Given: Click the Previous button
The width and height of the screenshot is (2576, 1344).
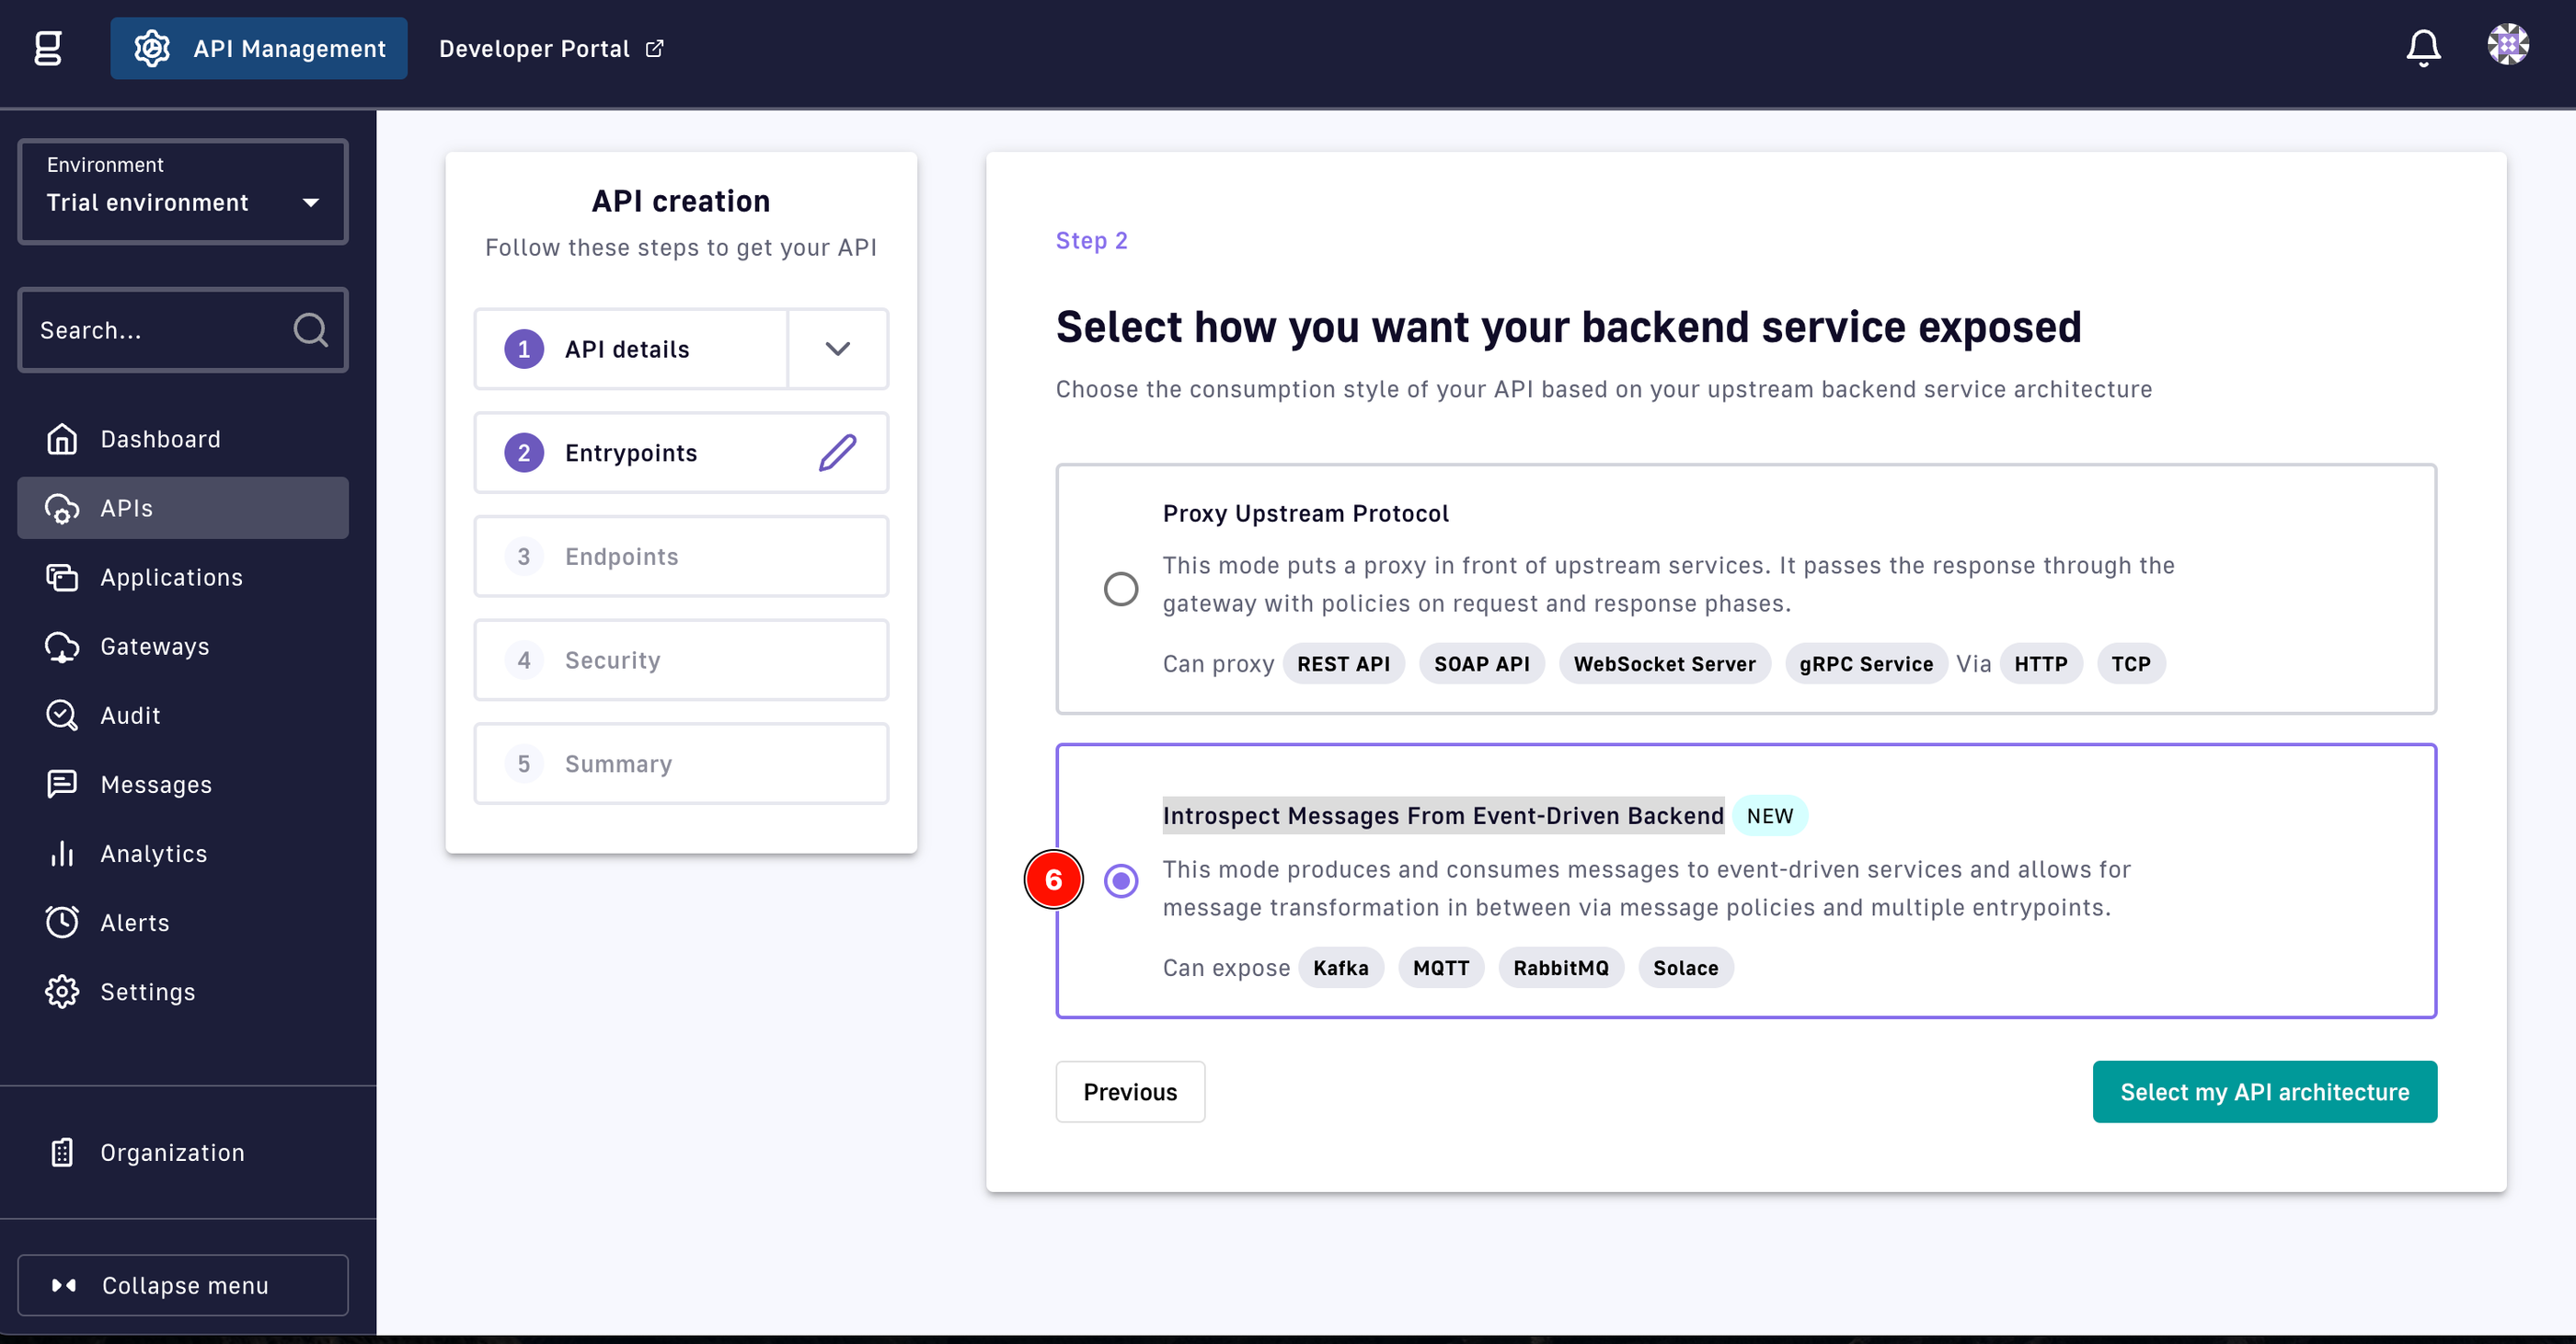Looking at the screenshot, I should click(x=1130, y=1092).
